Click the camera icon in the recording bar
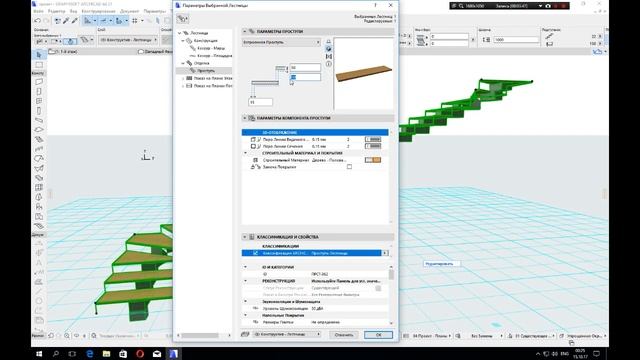 (548, 6)
